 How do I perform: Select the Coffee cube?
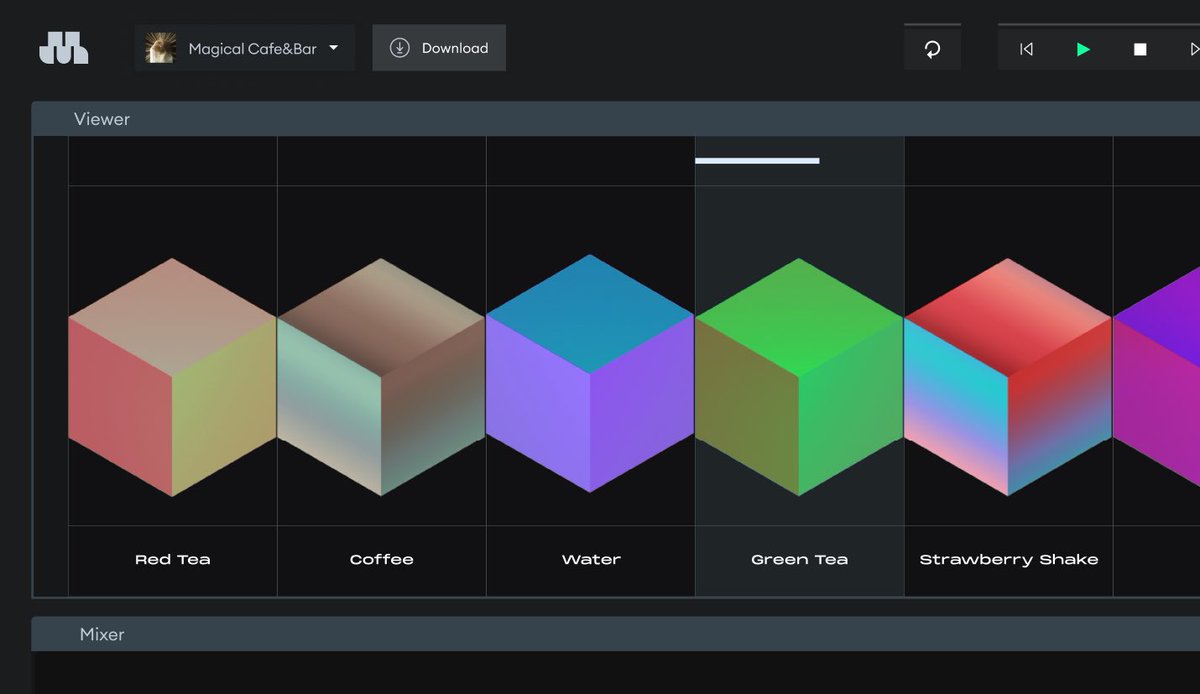(x=381, y=377)
